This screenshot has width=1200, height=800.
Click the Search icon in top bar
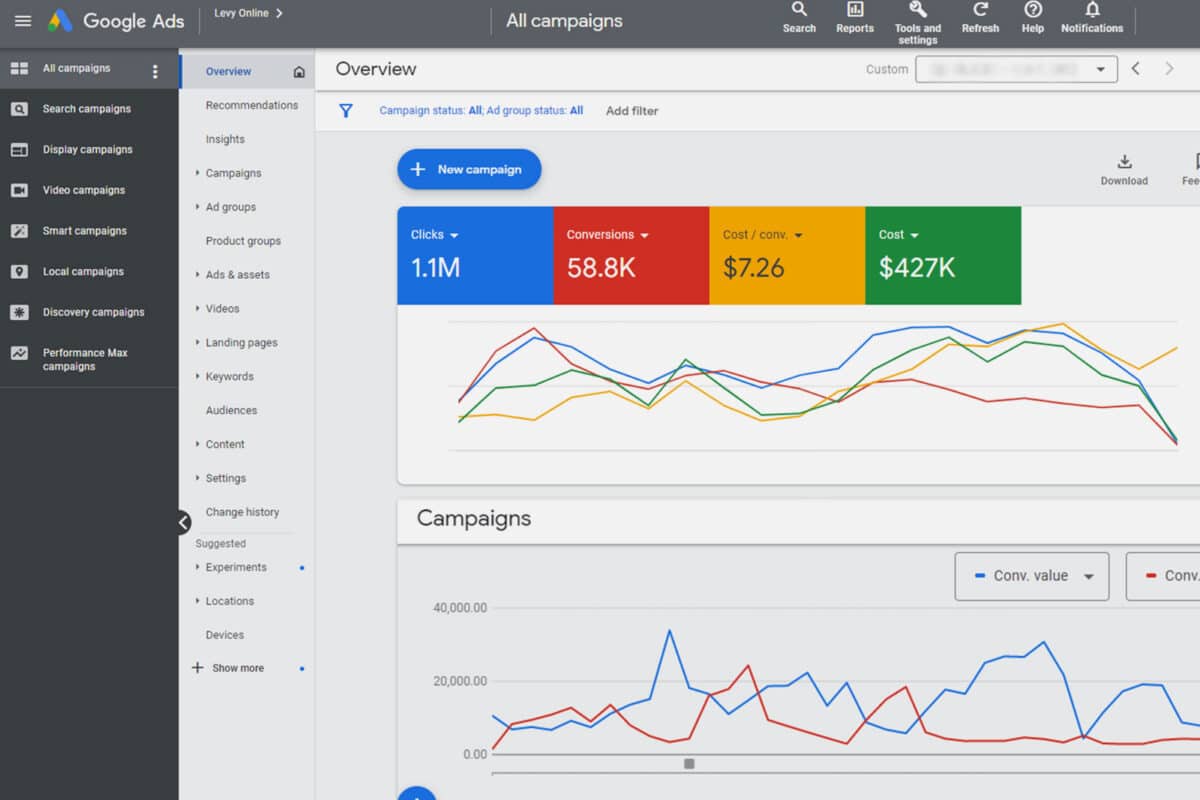[798, 14]
